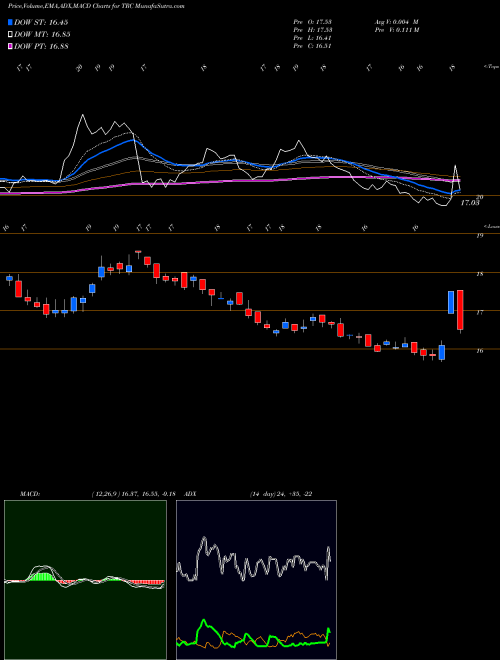Click the Pre O open price text
Viewport: 500px width, 660px height.
(x=313, y=22)
